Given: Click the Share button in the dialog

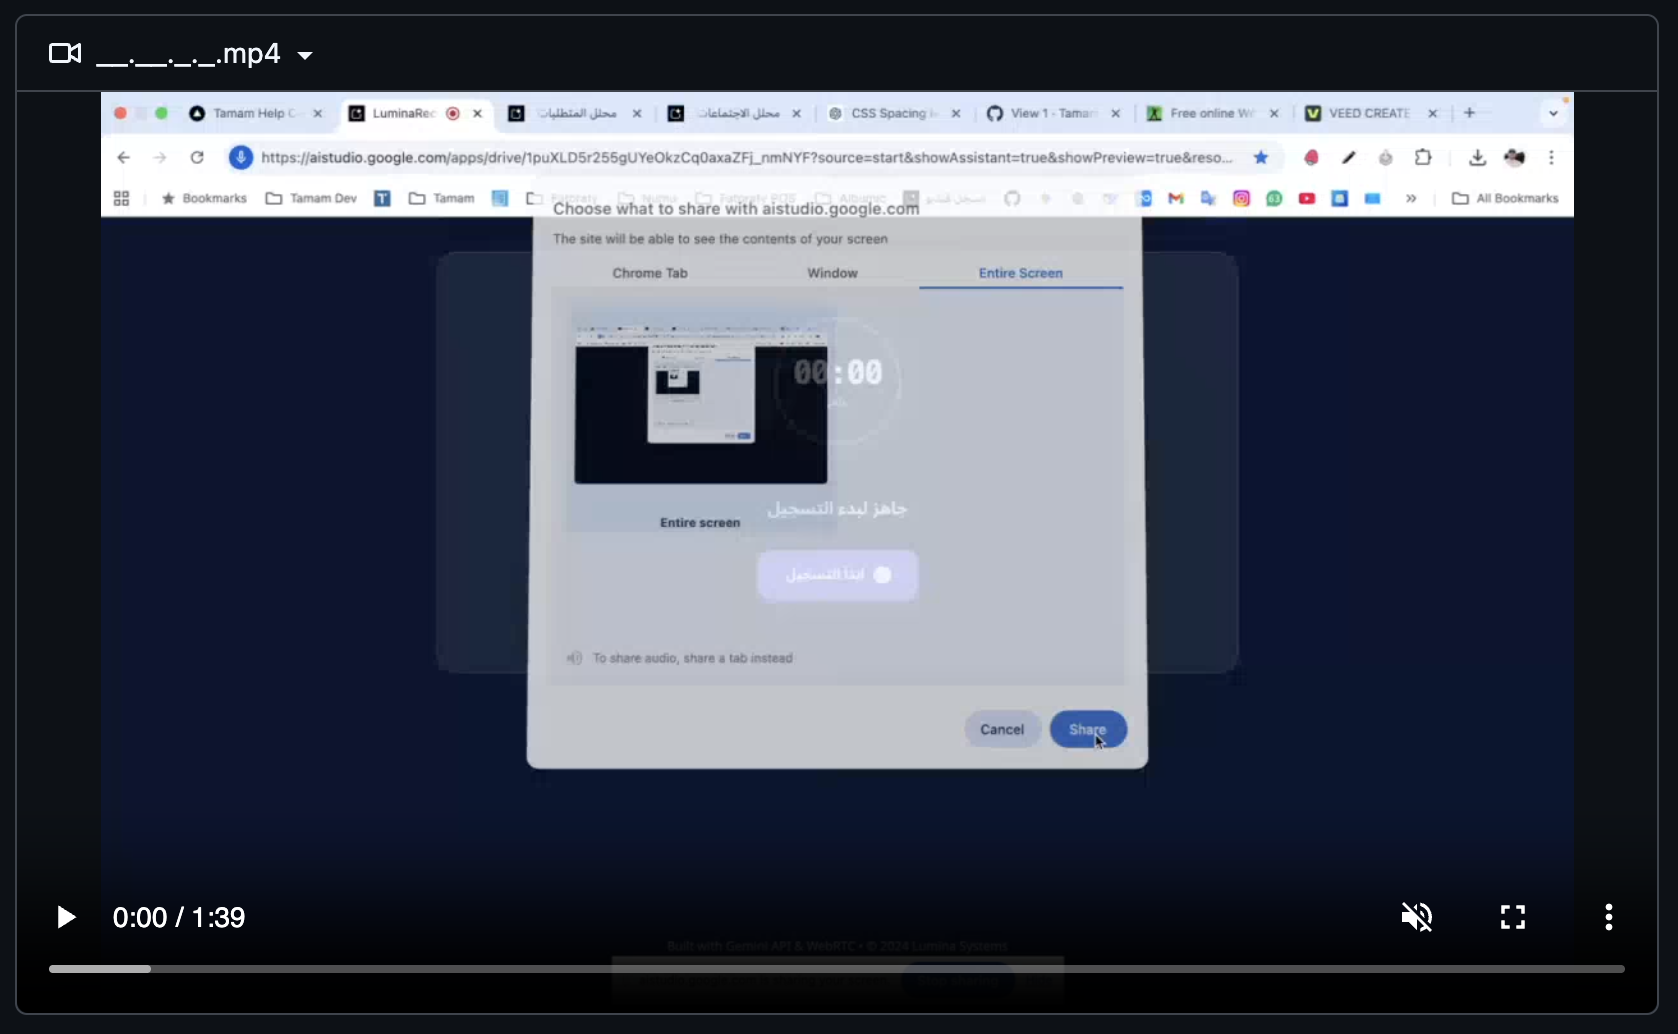Looking at the screenshot, I should coord(1087,729).
